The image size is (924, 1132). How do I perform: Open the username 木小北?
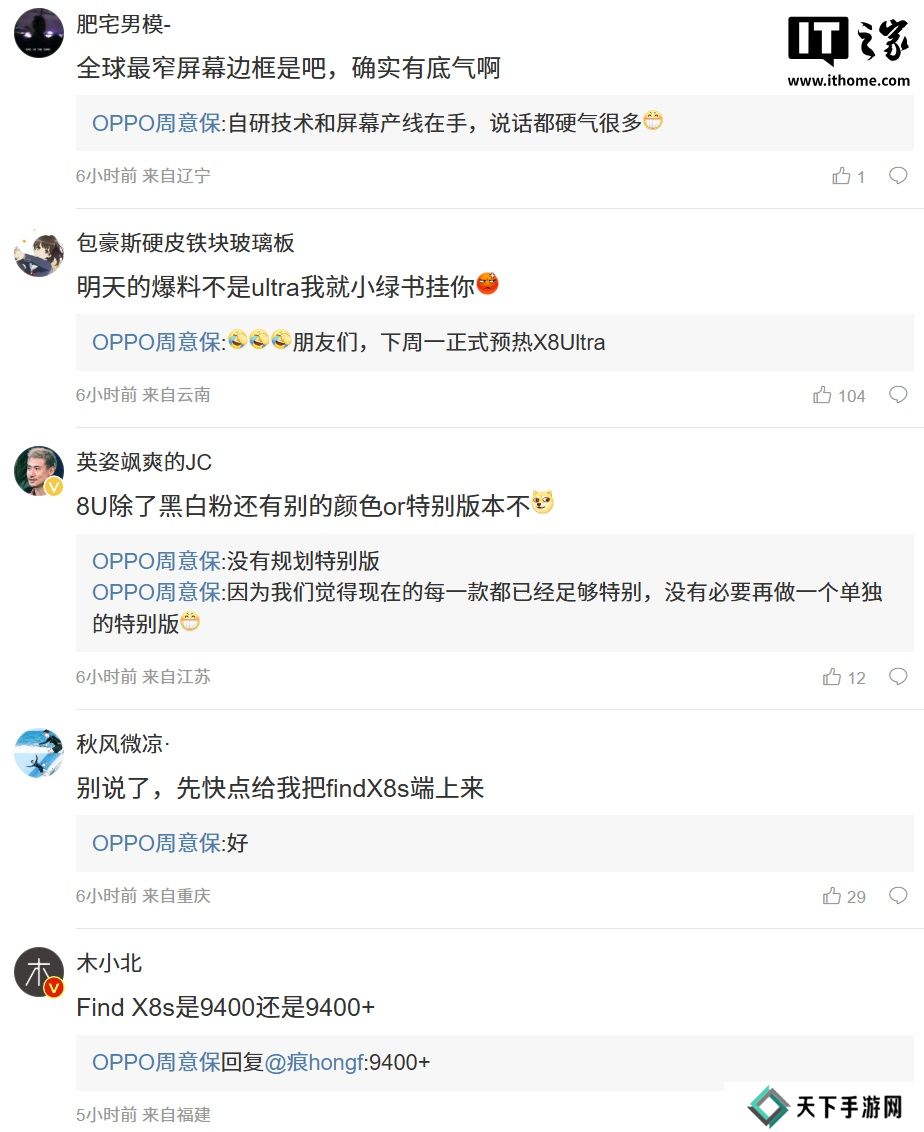point(109,963)
